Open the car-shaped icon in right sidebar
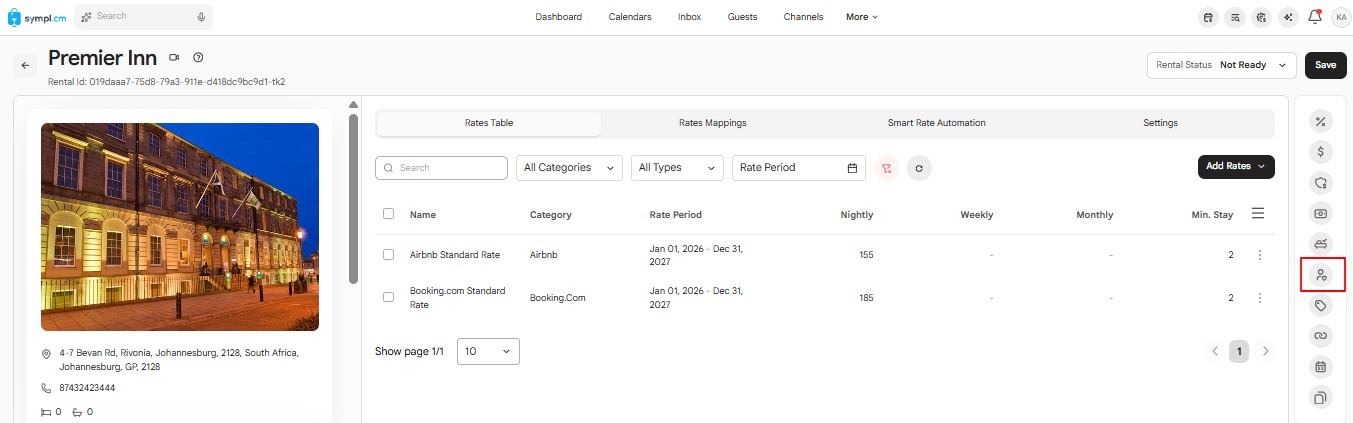 (1321, 244)
